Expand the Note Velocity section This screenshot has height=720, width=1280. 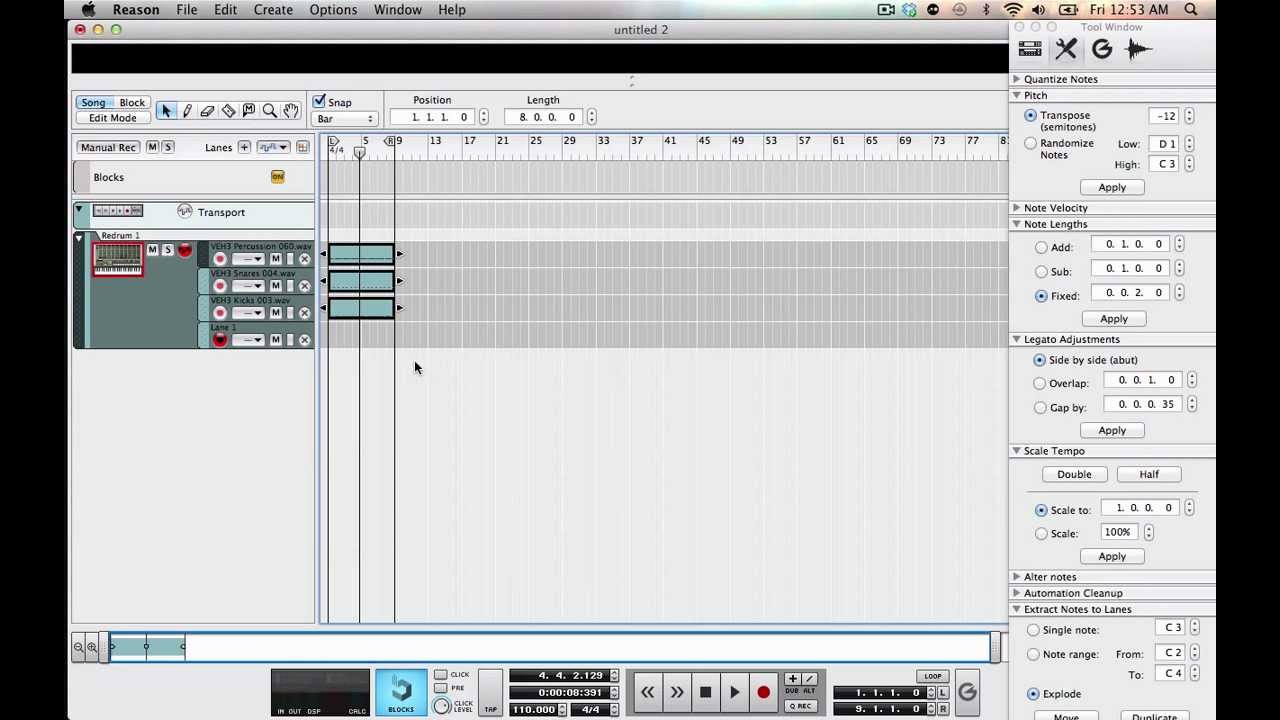tap(1016, 208)
